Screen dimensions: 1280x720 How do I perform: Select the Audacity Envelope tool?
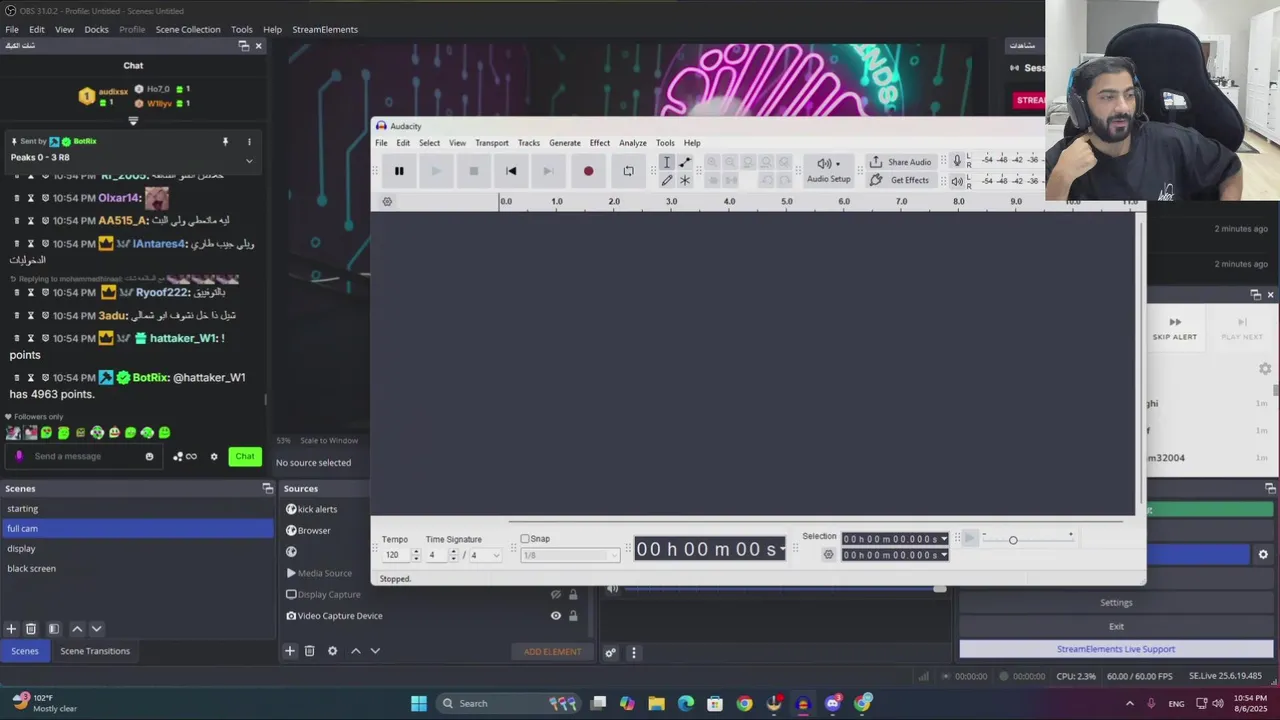(685, 162)
